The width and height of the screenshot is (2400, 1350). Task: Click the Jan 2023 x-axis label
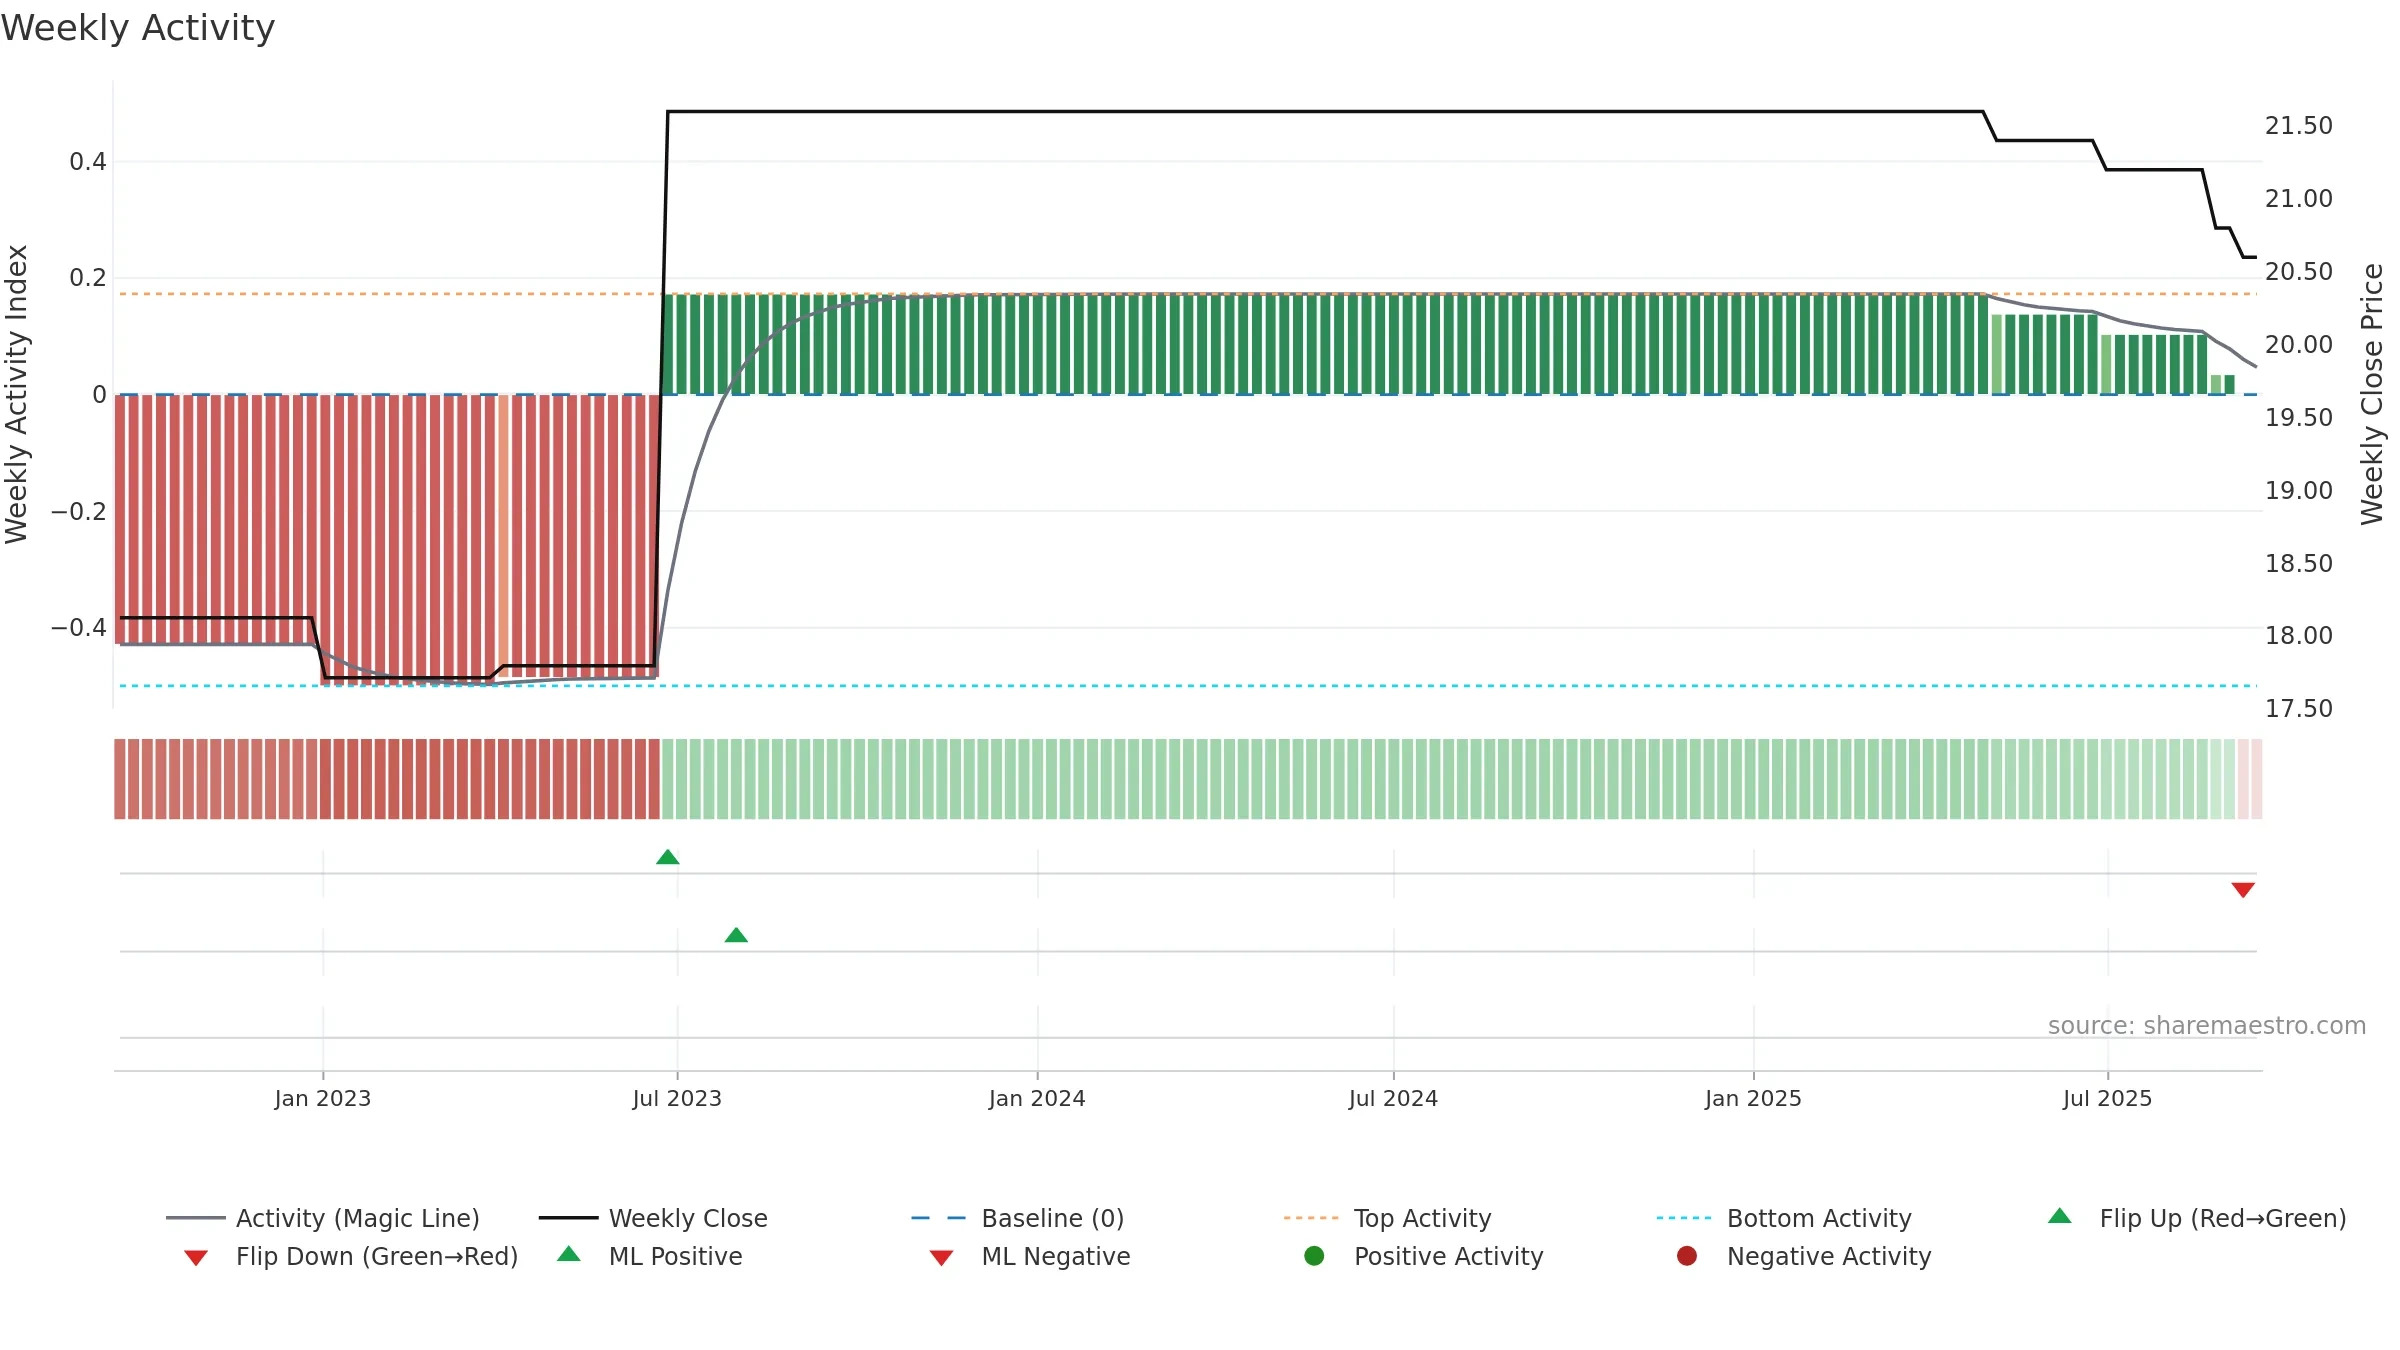323,1098
